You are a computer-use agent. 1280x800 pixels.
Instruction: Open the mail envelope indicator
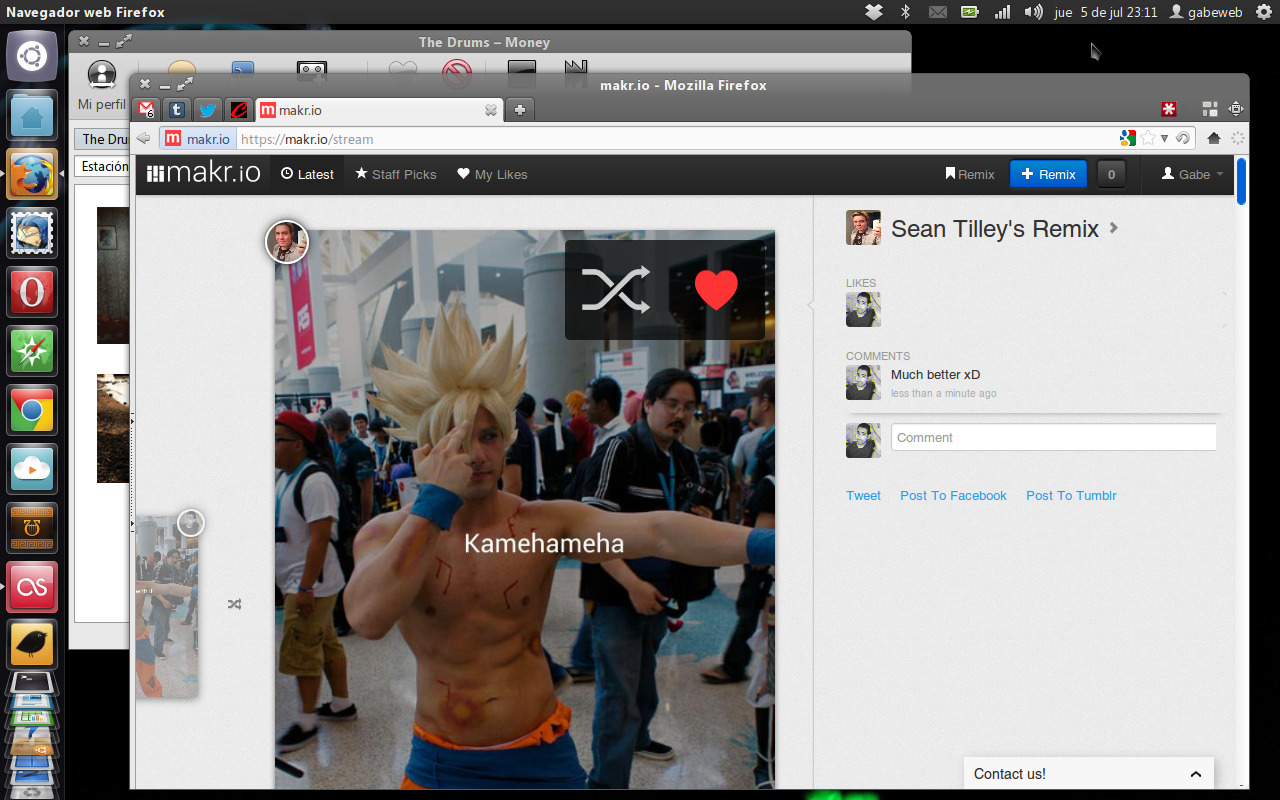(x=937, y=12)
